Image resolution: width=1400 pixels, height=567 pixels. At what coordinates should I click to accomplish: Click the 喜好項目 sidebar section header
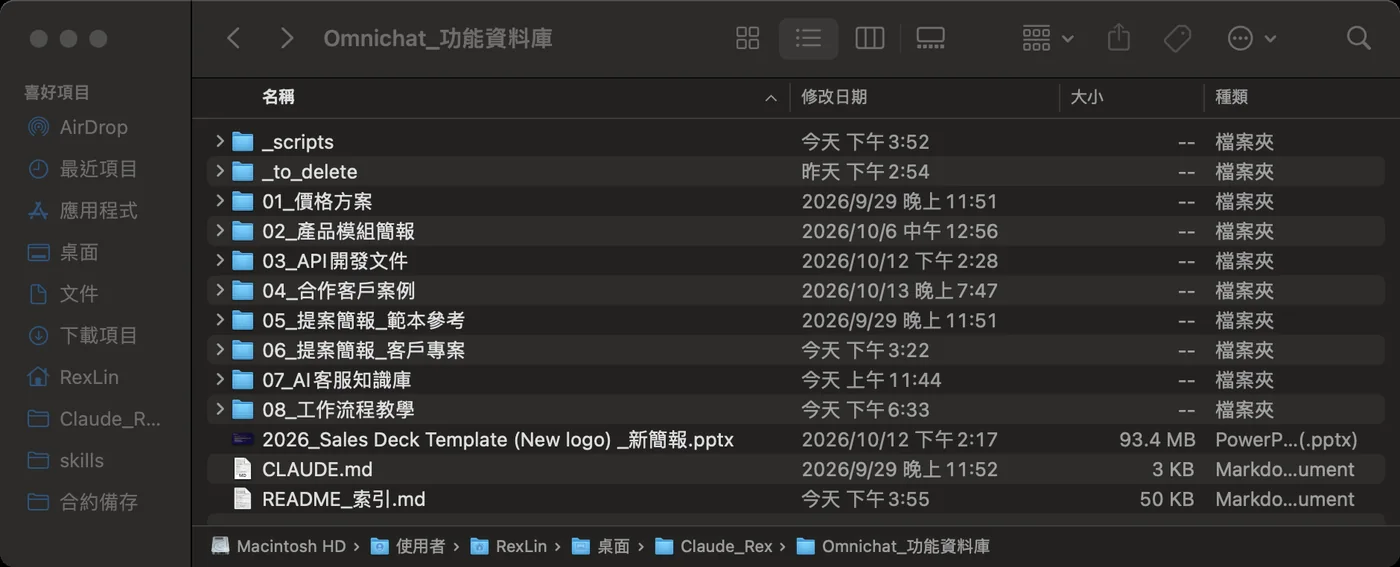click(57, 92)
